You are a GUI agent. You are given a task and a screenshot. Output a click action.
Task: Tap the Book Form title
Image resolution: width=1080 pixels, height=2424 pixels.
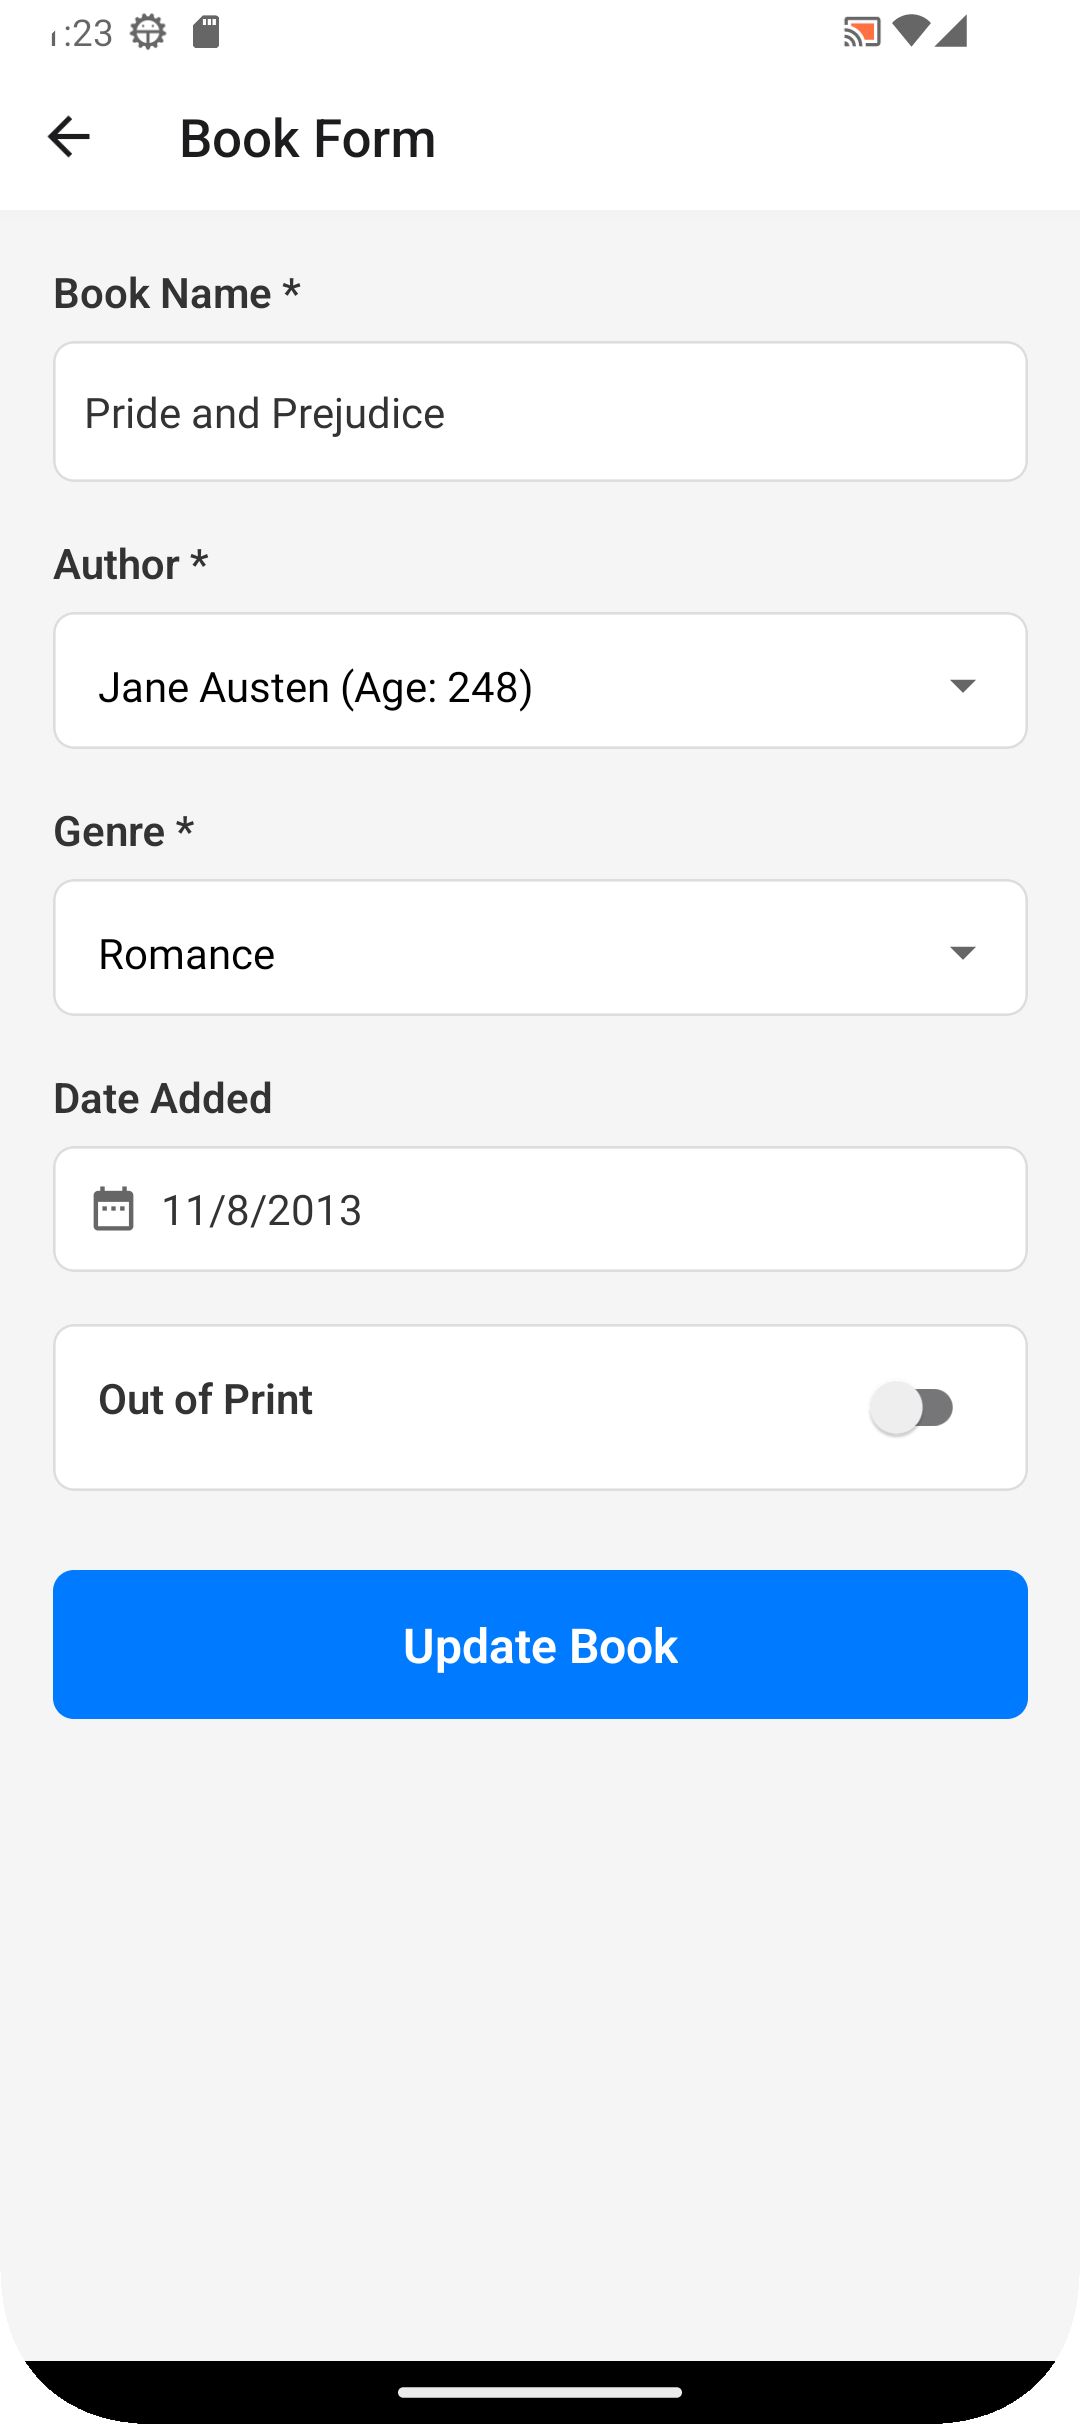(307, 138)
